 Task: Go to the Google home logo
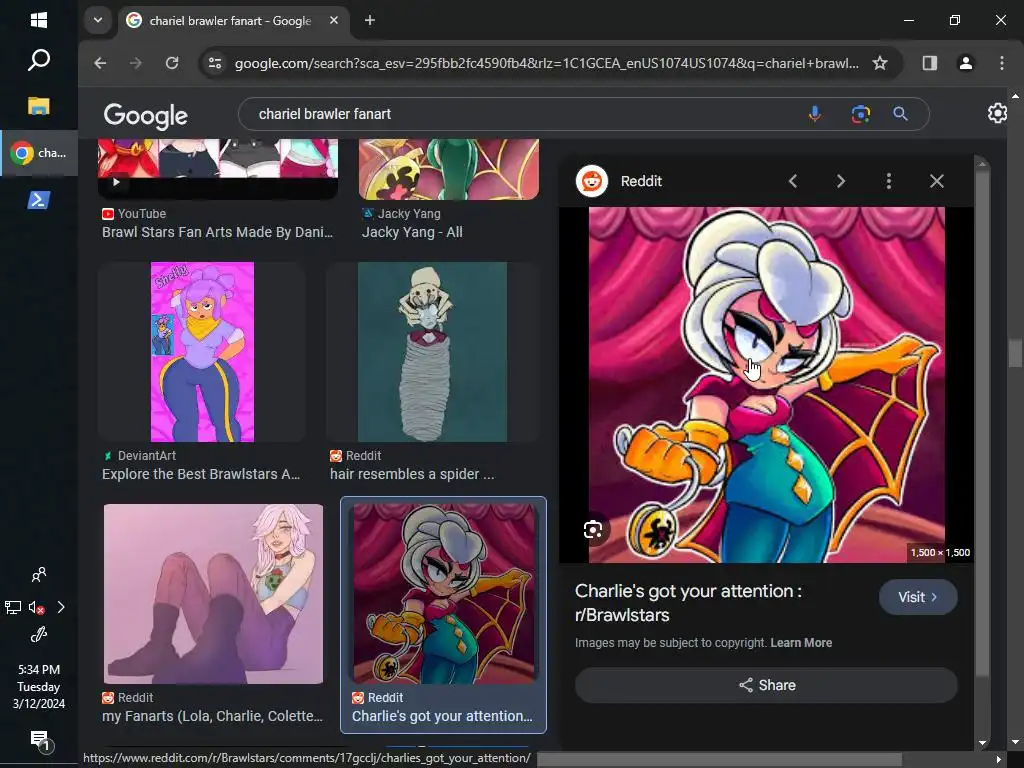(146, 116)
